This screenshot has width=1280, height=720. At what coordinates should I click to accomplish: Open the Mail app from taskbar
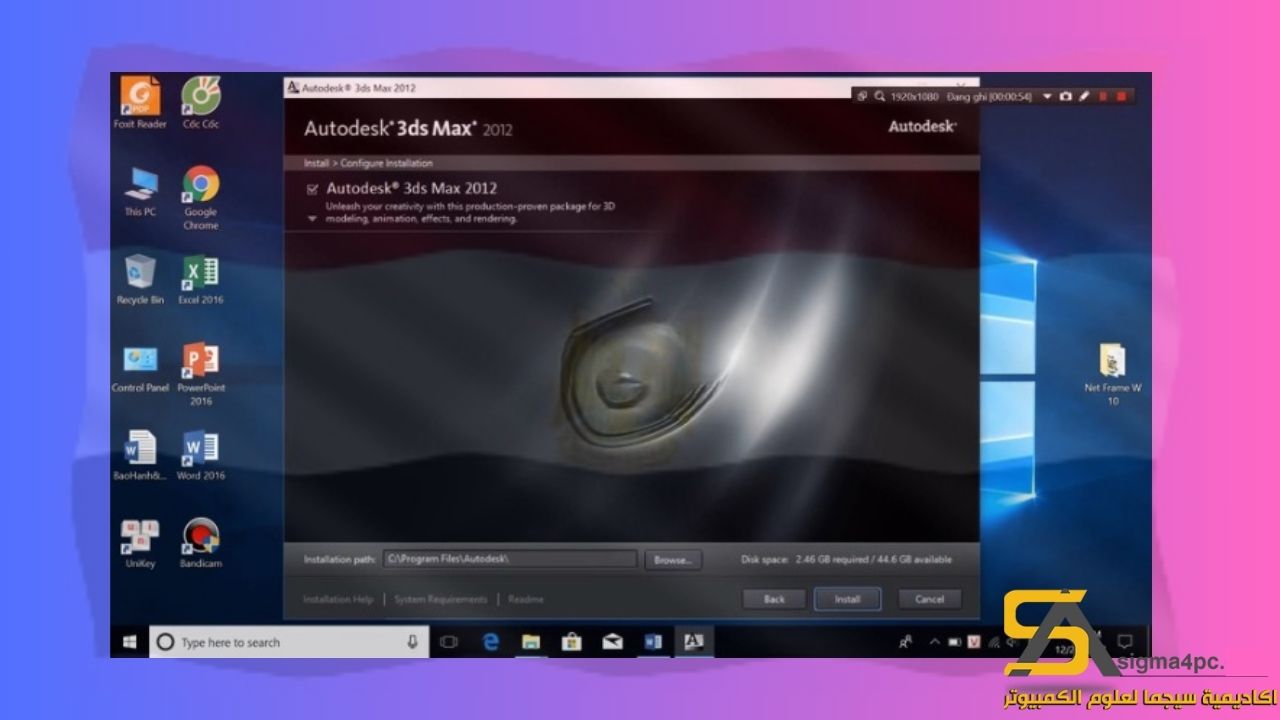[x=612, y=642]
